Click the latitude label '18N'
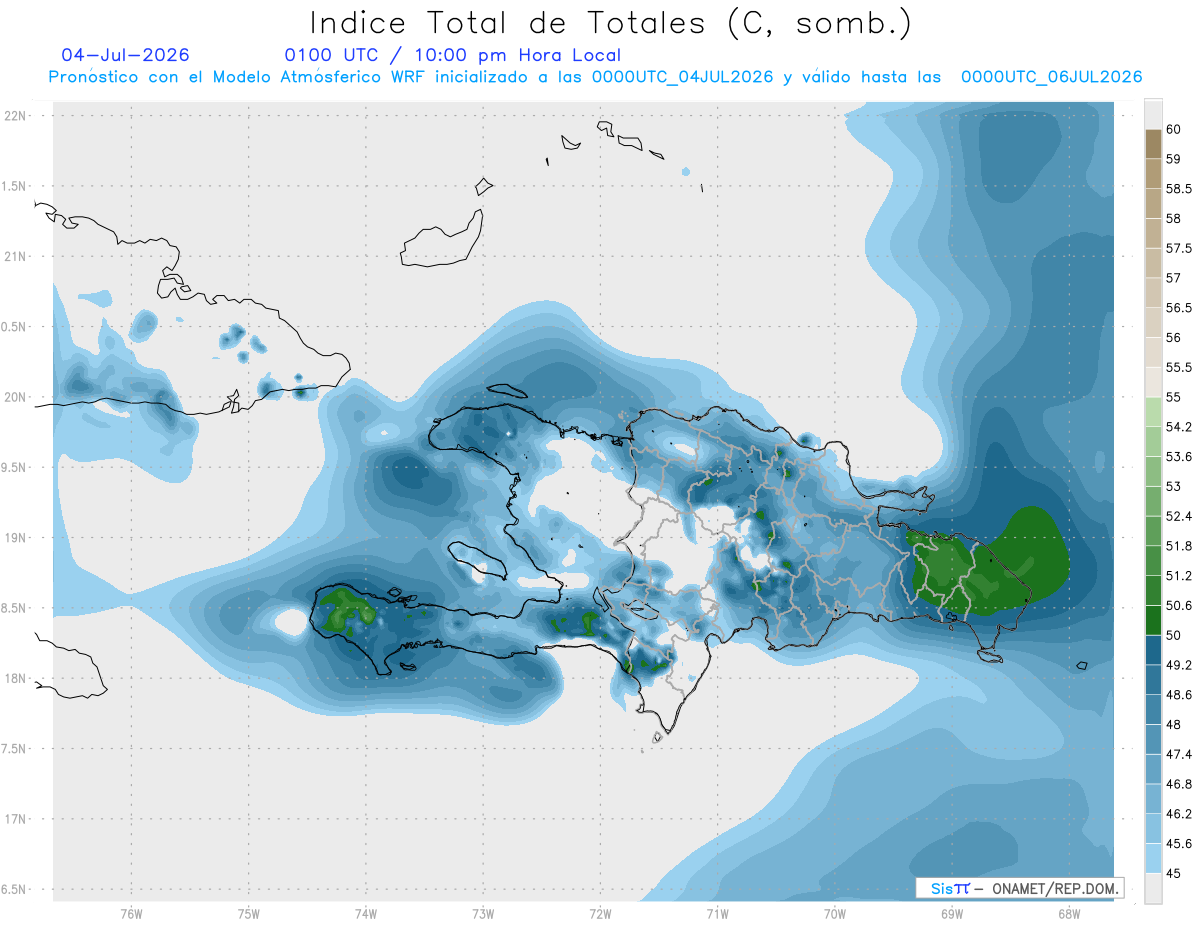1200x927 pixels. click(x=15, y=678)
